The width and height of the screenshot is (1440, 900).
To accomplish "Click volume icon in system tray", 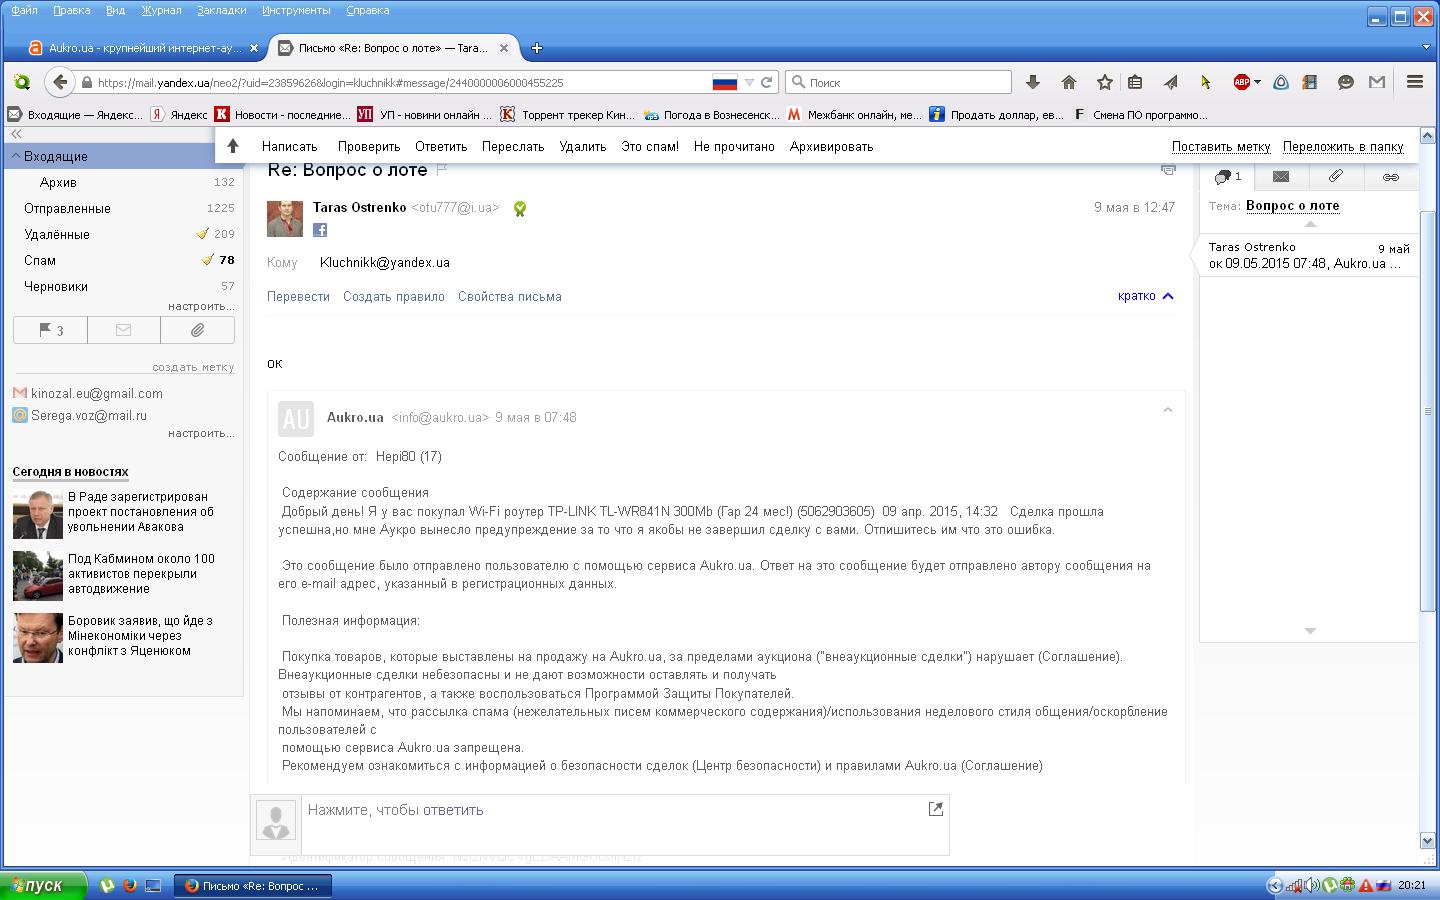I will coord(1311,885).
